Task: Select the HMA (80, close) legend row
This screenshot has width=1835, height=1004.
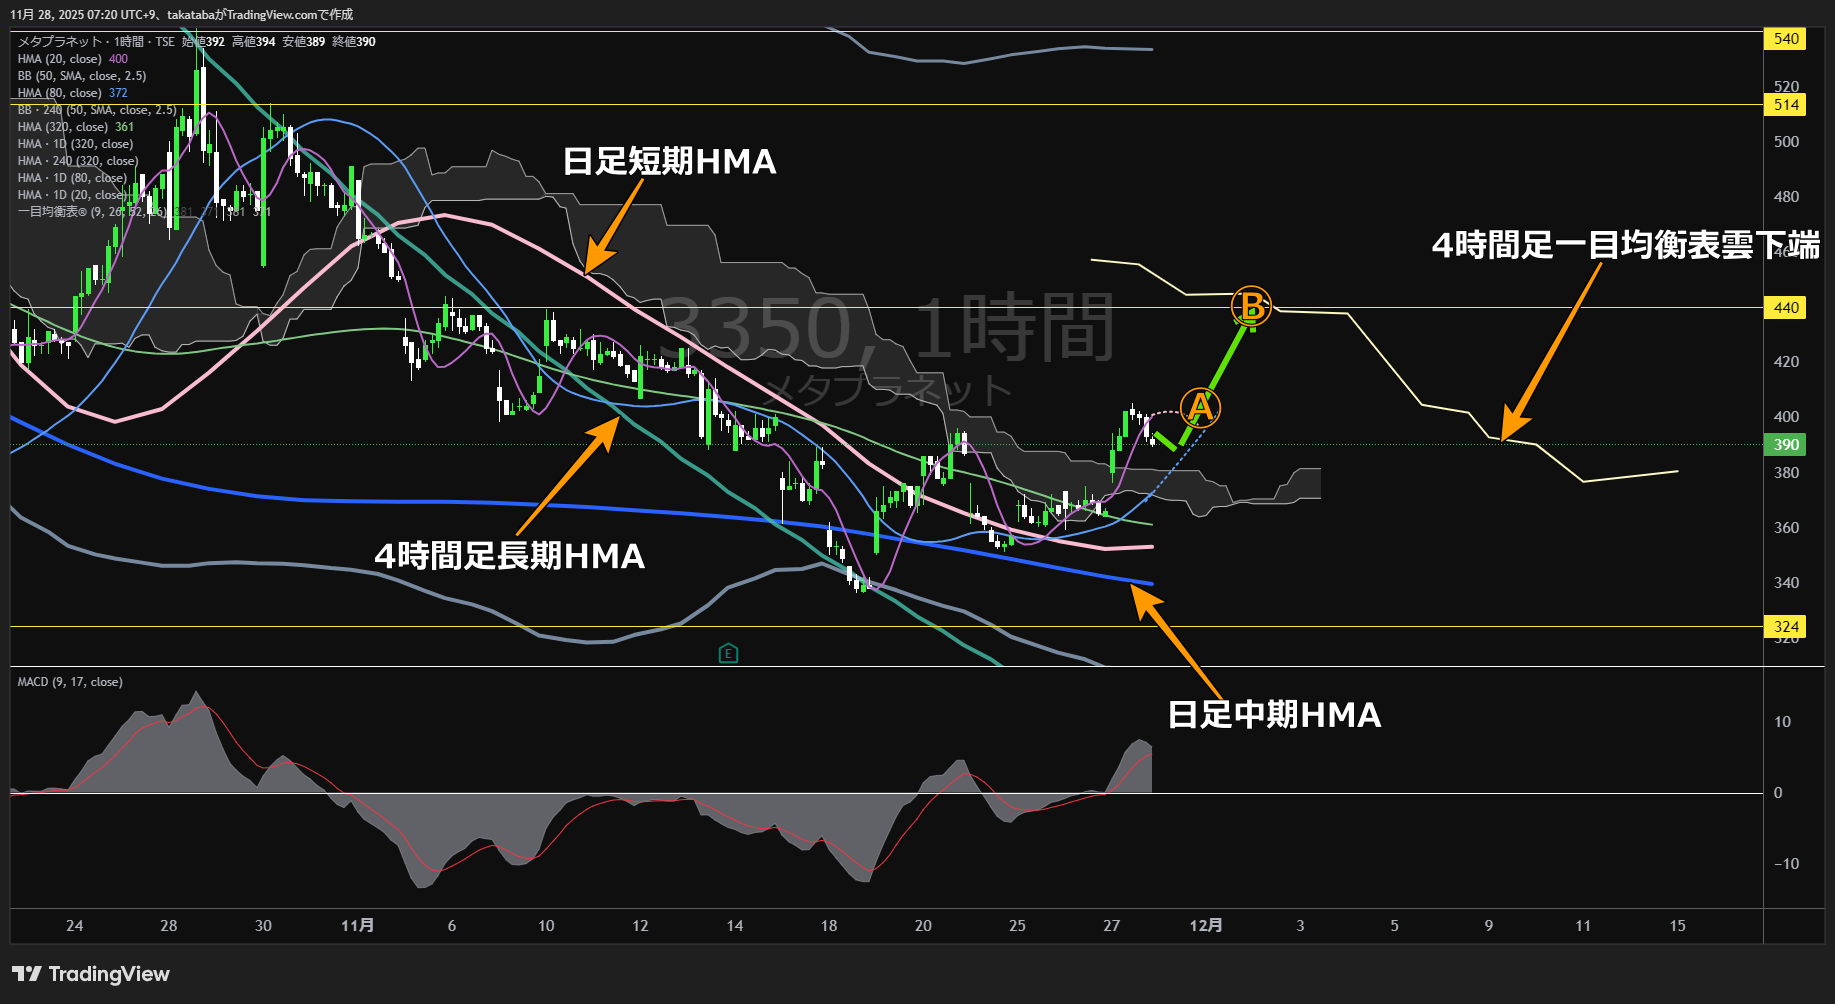Action: [x=73, y=93]
